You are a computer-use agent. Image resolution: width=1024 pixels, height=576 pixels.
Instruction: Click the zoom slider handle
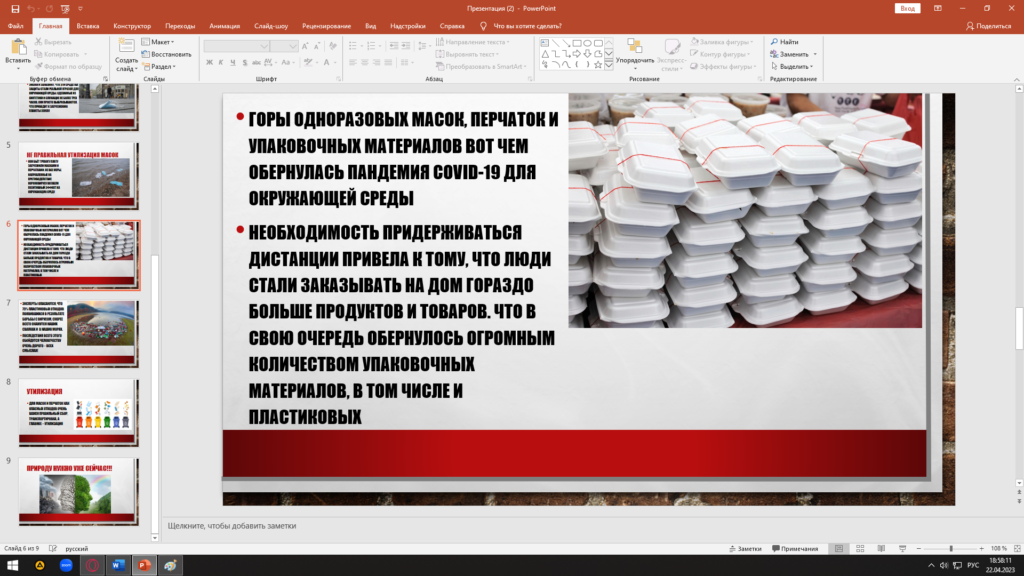tap(951, 549)
